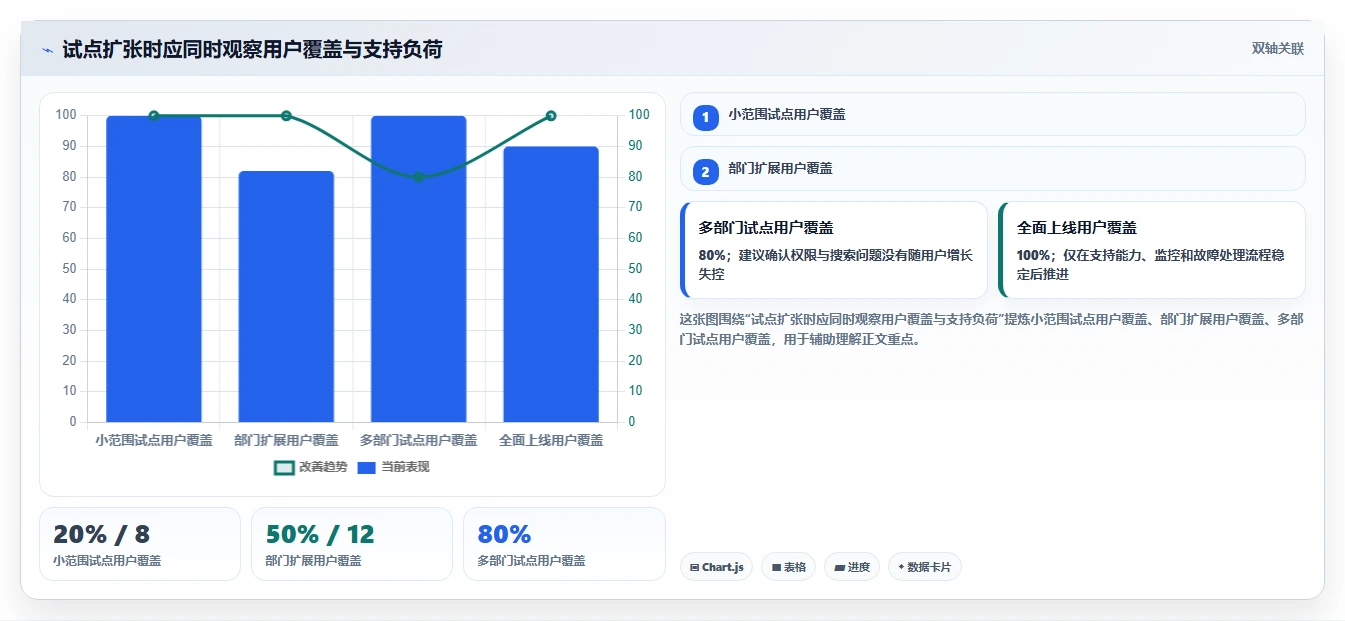Click the blue number 1 badge
Viewport: 1345px width, 621px height.
pos(705,117)
